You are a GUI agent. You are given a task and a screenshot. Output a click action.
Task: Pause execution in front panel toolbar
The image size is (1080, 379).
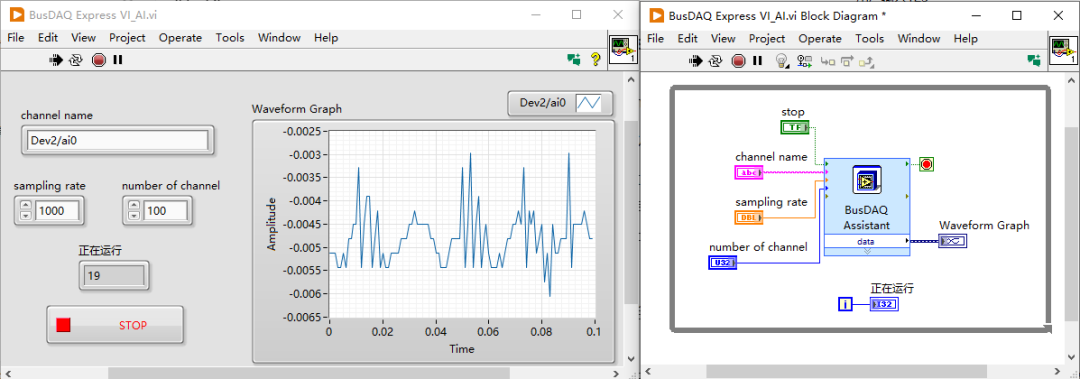(x=118, y=60)
